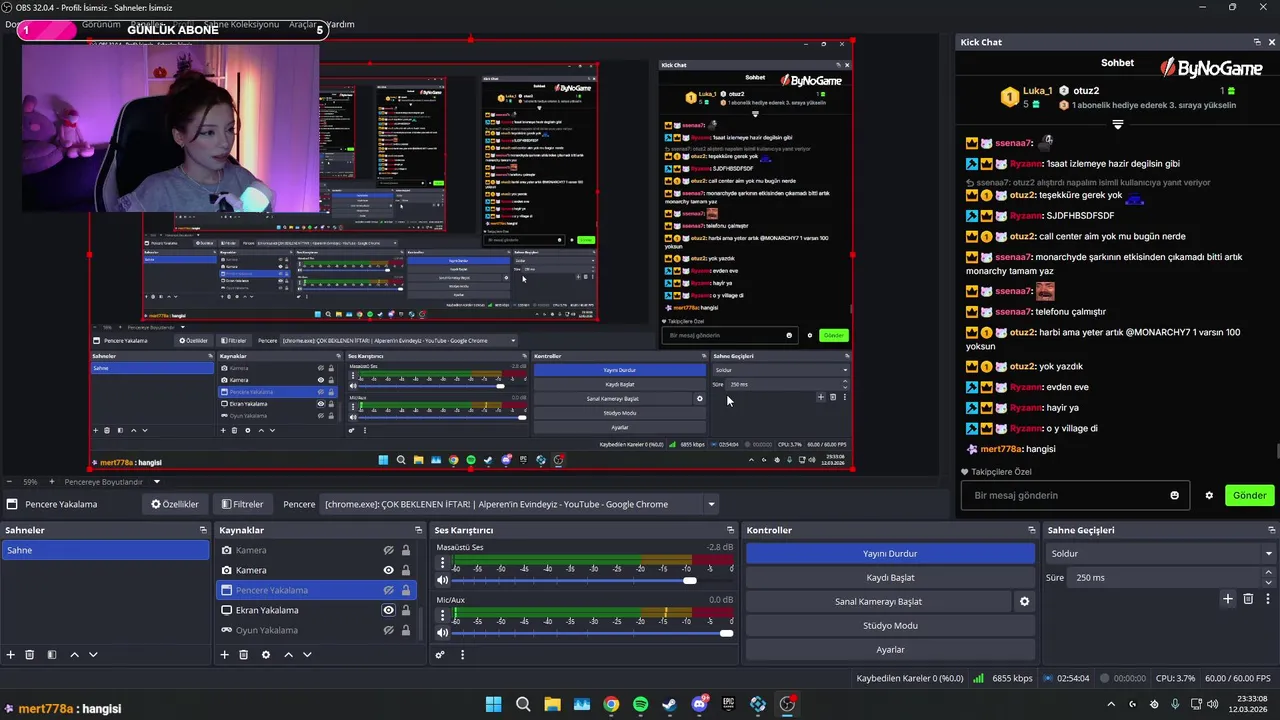Open Masaüstü Ses three-dot options

pos(442,563)
